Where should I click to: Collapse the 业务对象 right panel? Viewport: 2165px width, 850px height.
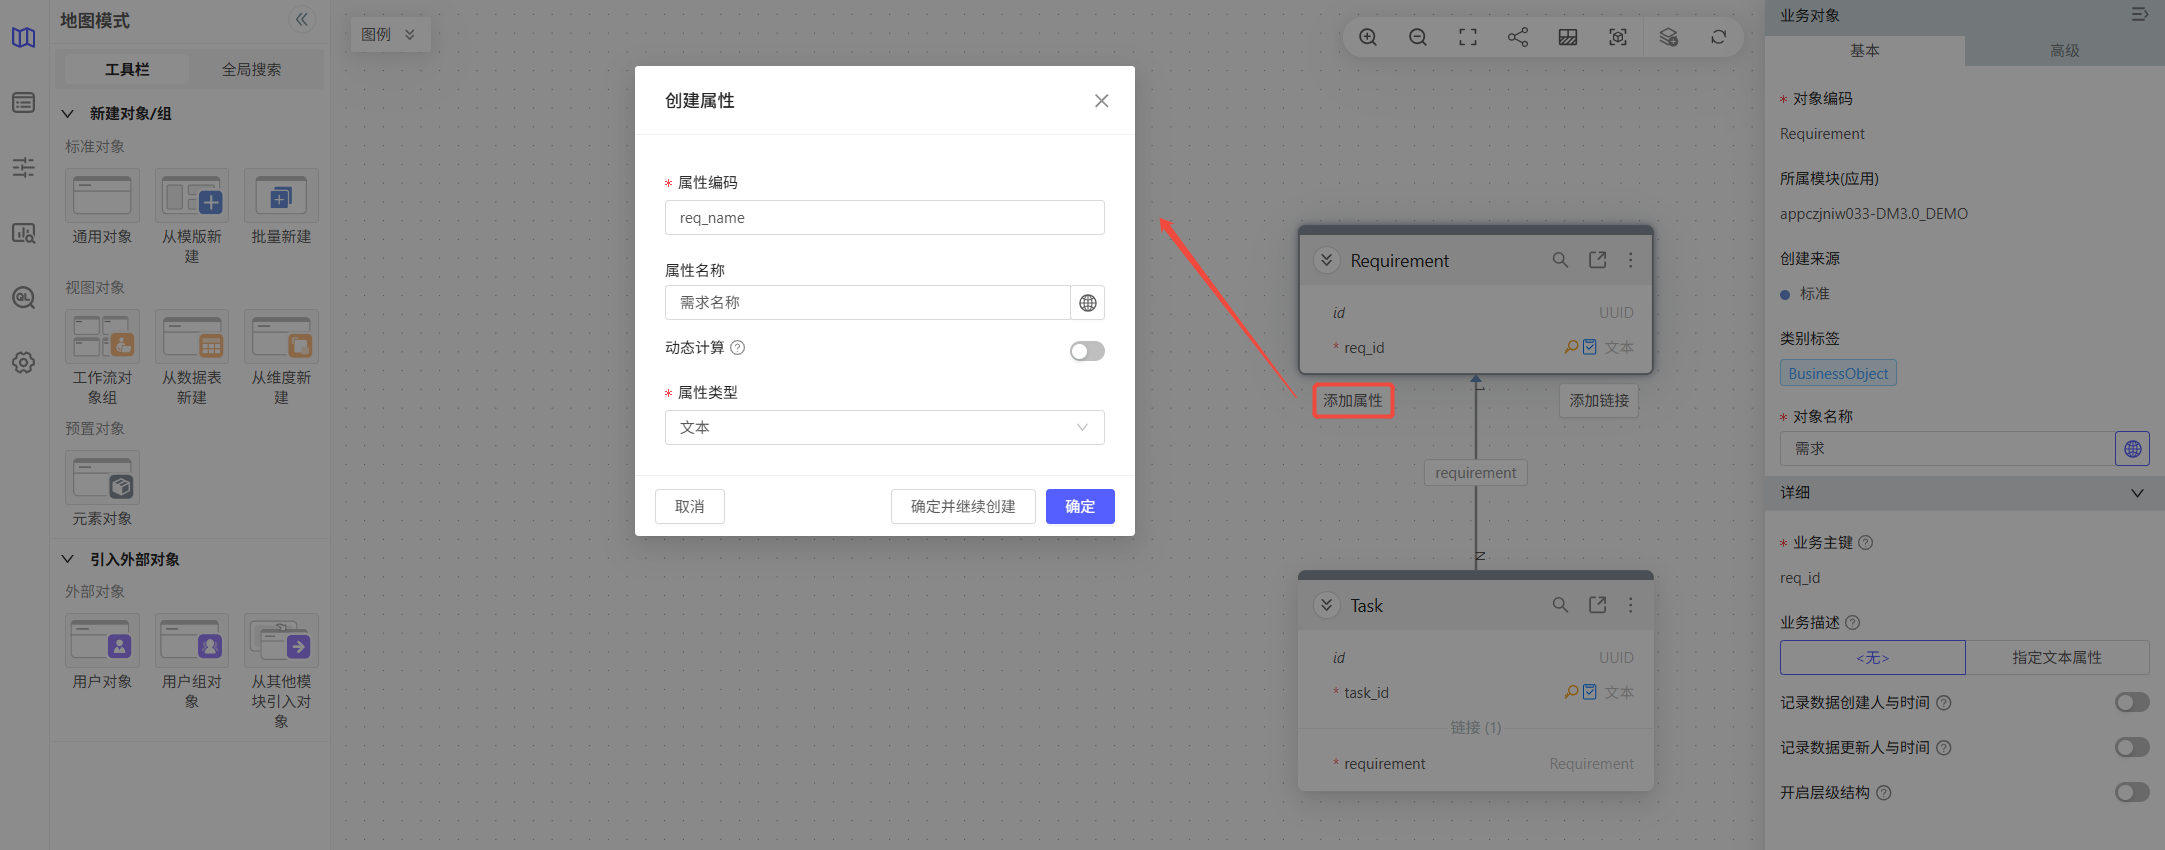(2139, 15)
